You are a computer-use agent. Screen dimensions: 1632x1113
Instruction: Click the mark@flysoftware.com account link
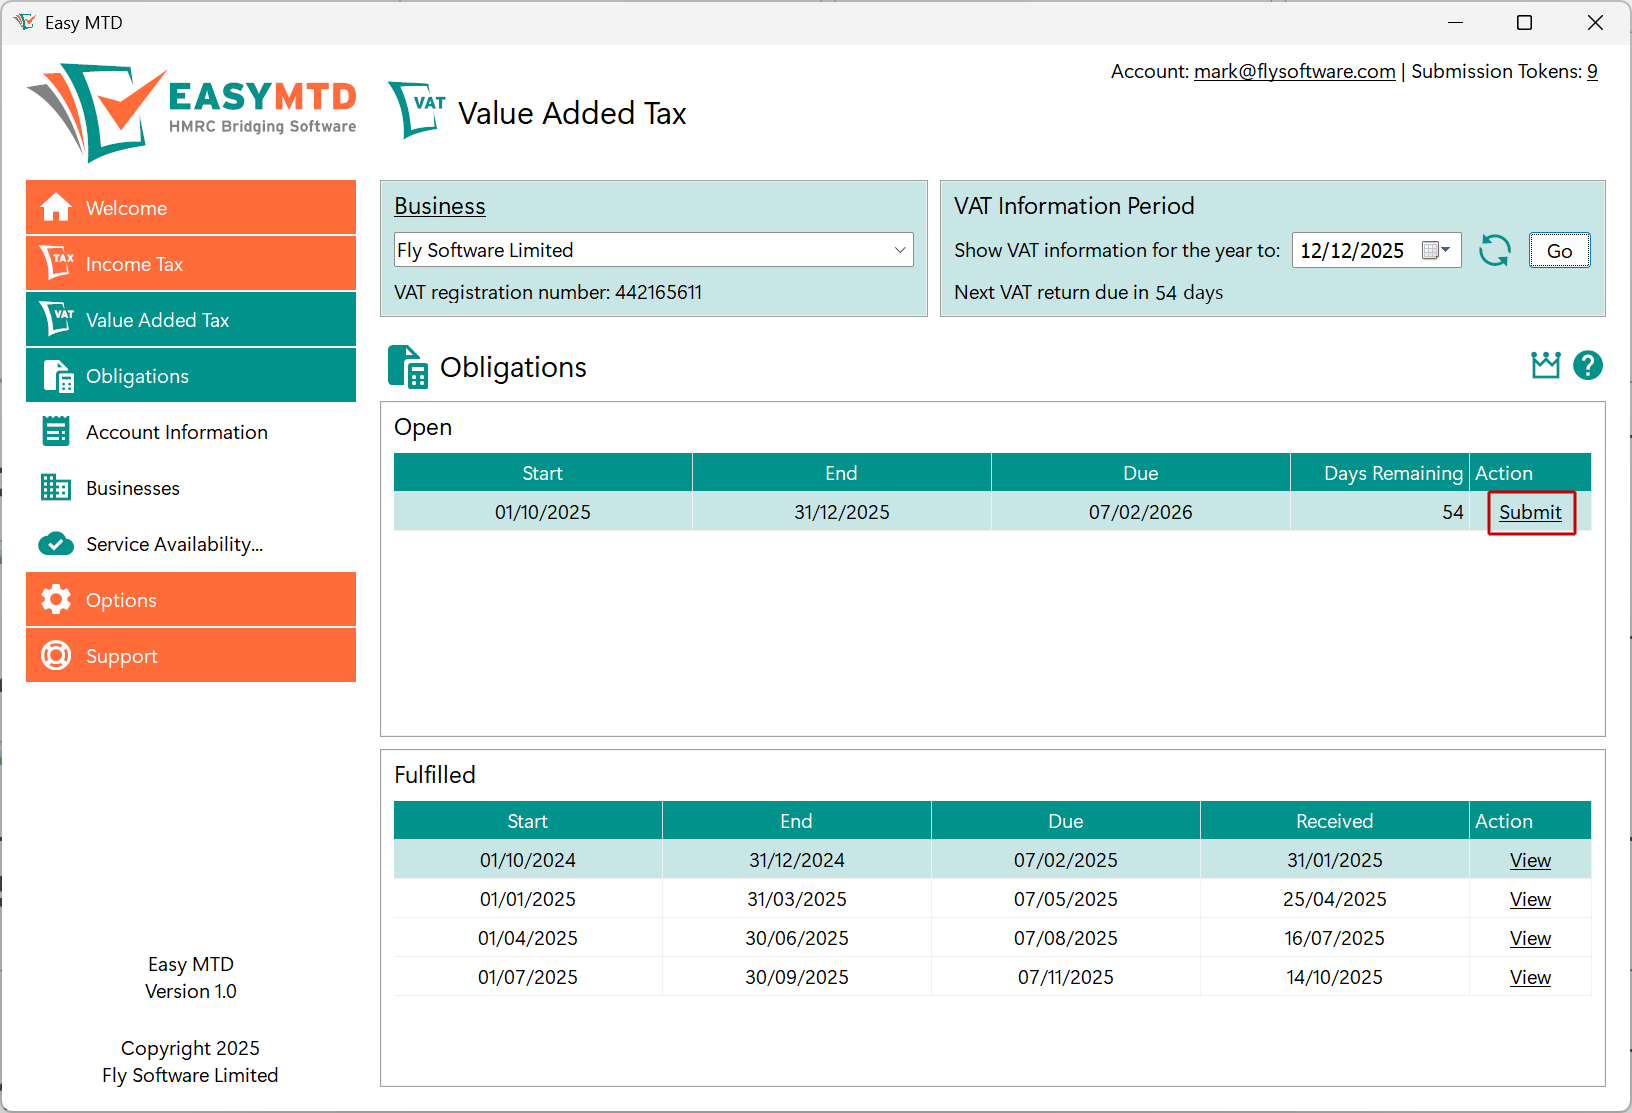pos(1294,71)
